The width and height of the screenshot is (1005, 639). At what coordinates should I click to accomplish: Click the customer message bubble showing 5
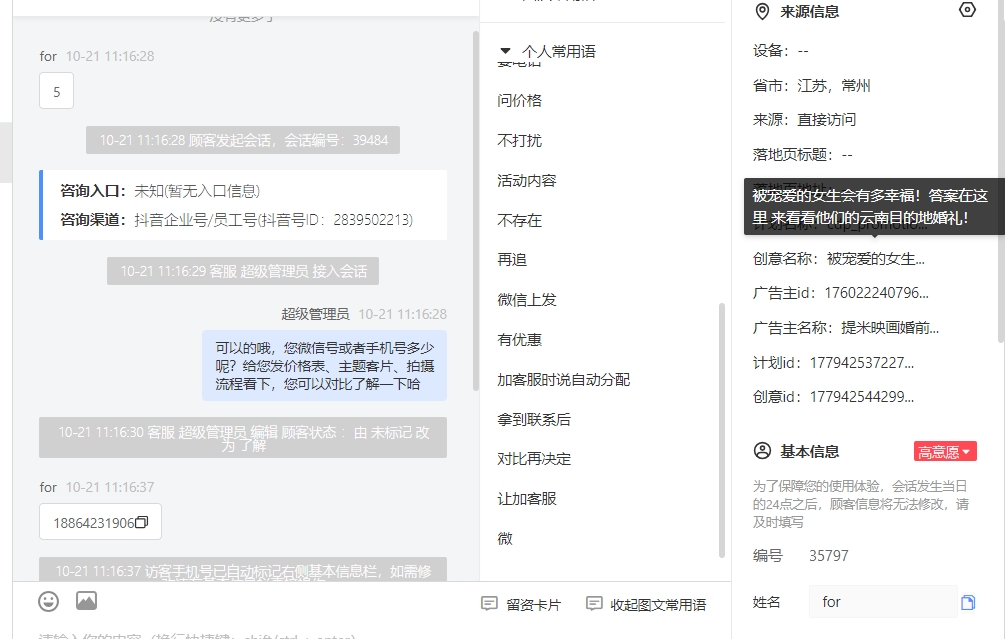point(56,91)
